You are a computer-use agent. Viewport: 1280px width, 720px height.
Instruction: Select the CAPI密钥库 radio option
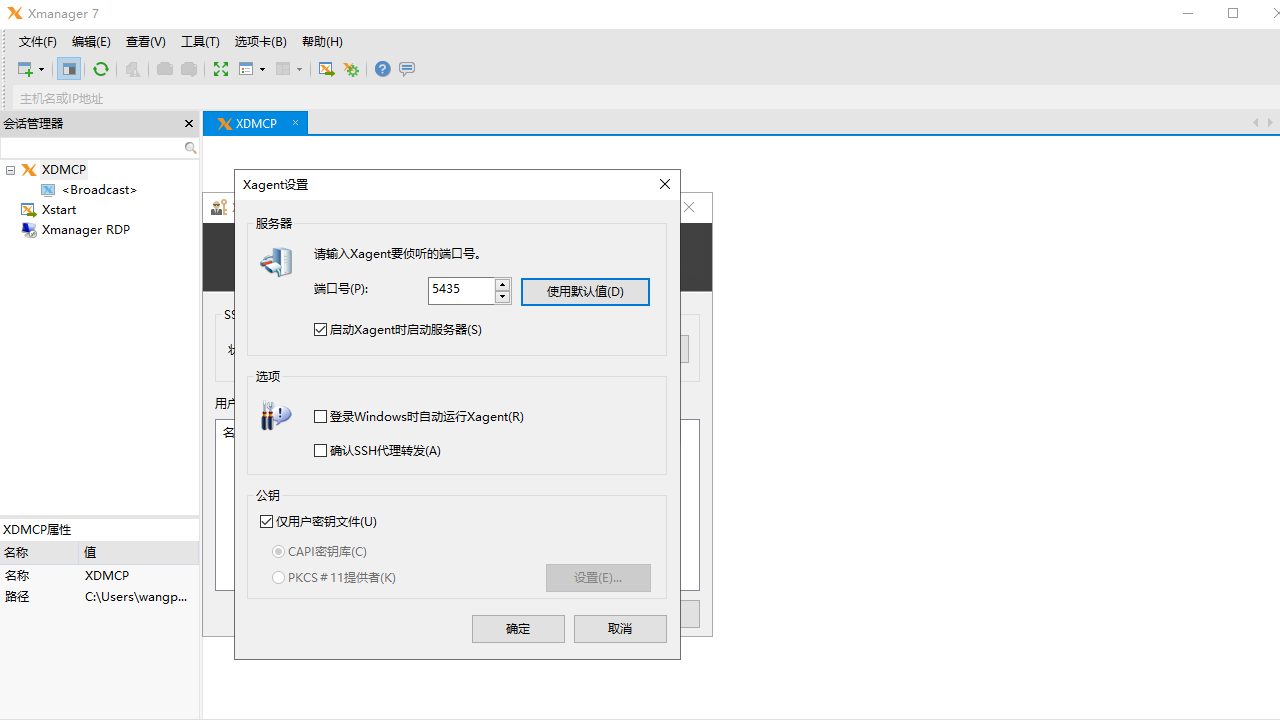click(x=279, y=551)
